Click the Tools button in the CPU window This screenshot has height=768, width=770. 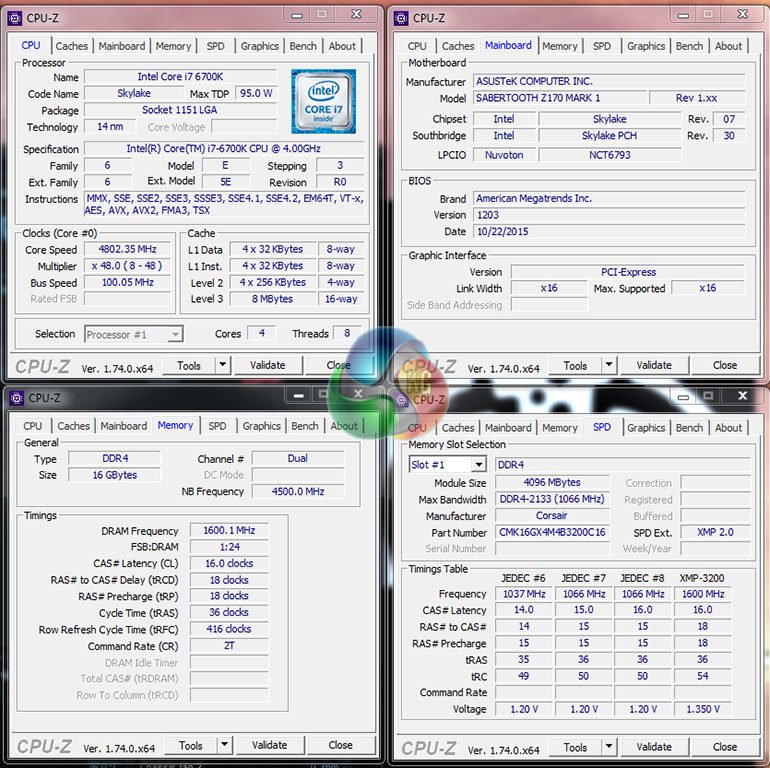click(189, 365)
